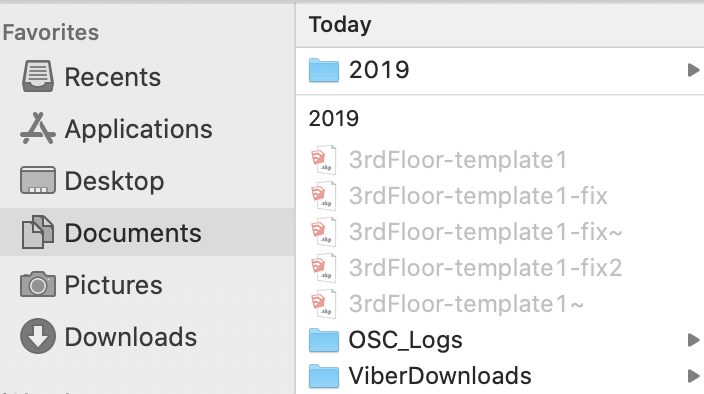704x394 pixels.
Task: Select the 2019 folder icon under Today
Action: coord(324,70)
